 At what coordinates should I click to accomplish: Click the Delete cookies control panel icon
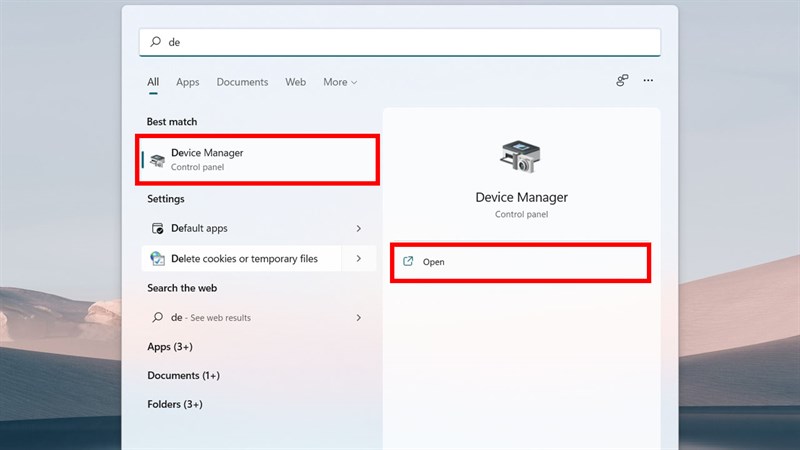[157, 258]
